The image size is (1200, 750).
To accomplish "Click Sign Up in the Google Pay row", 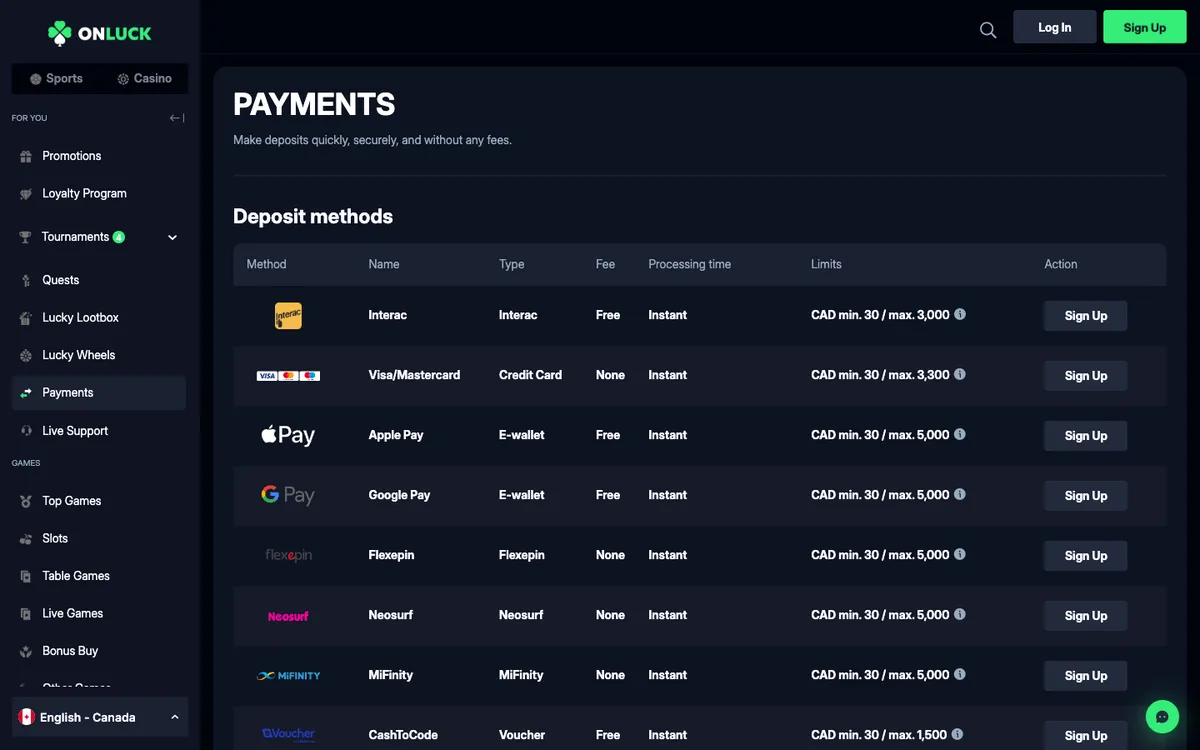I will 1085,496.
